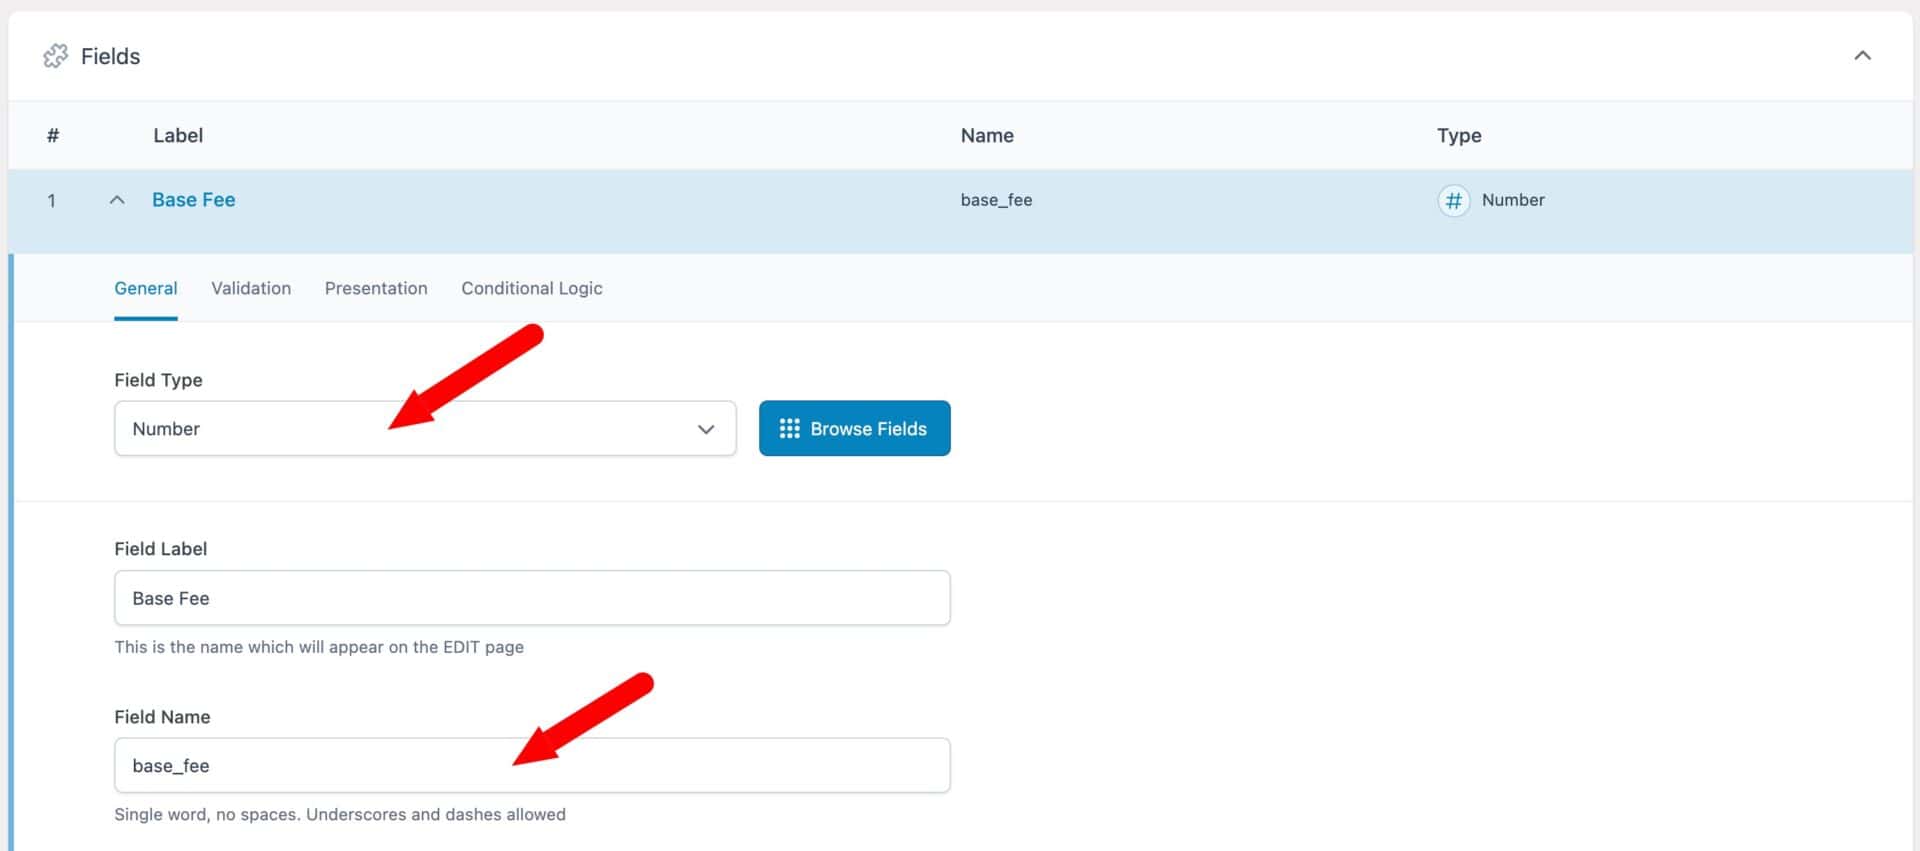1920x851 pixels.
Task: Collapse the Fields panel with the top chevron
Action: pos(1862,56)
